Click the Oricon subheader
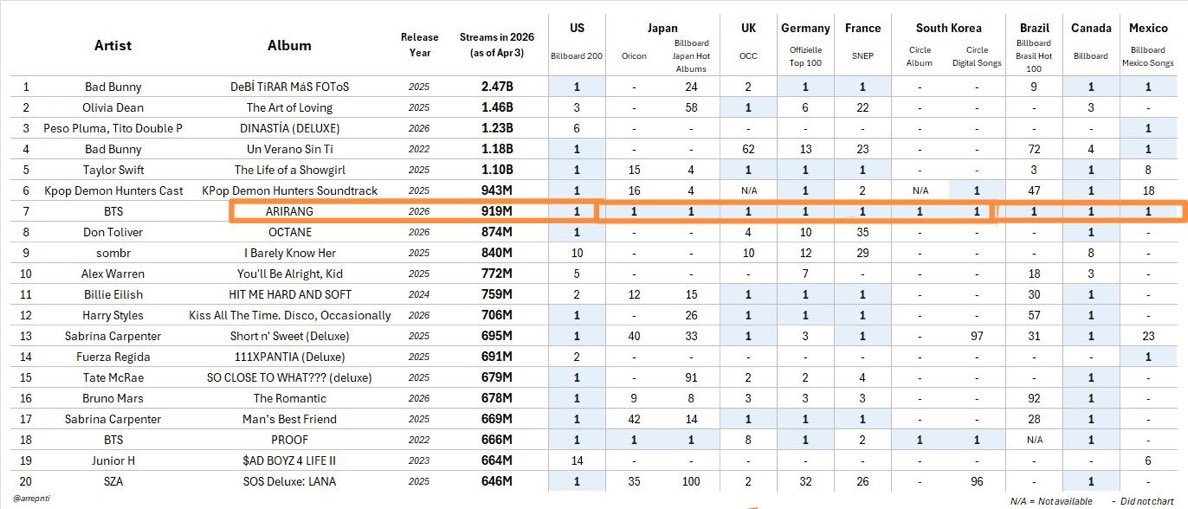Screen dimensions: 1188x509 coord(634,55)
